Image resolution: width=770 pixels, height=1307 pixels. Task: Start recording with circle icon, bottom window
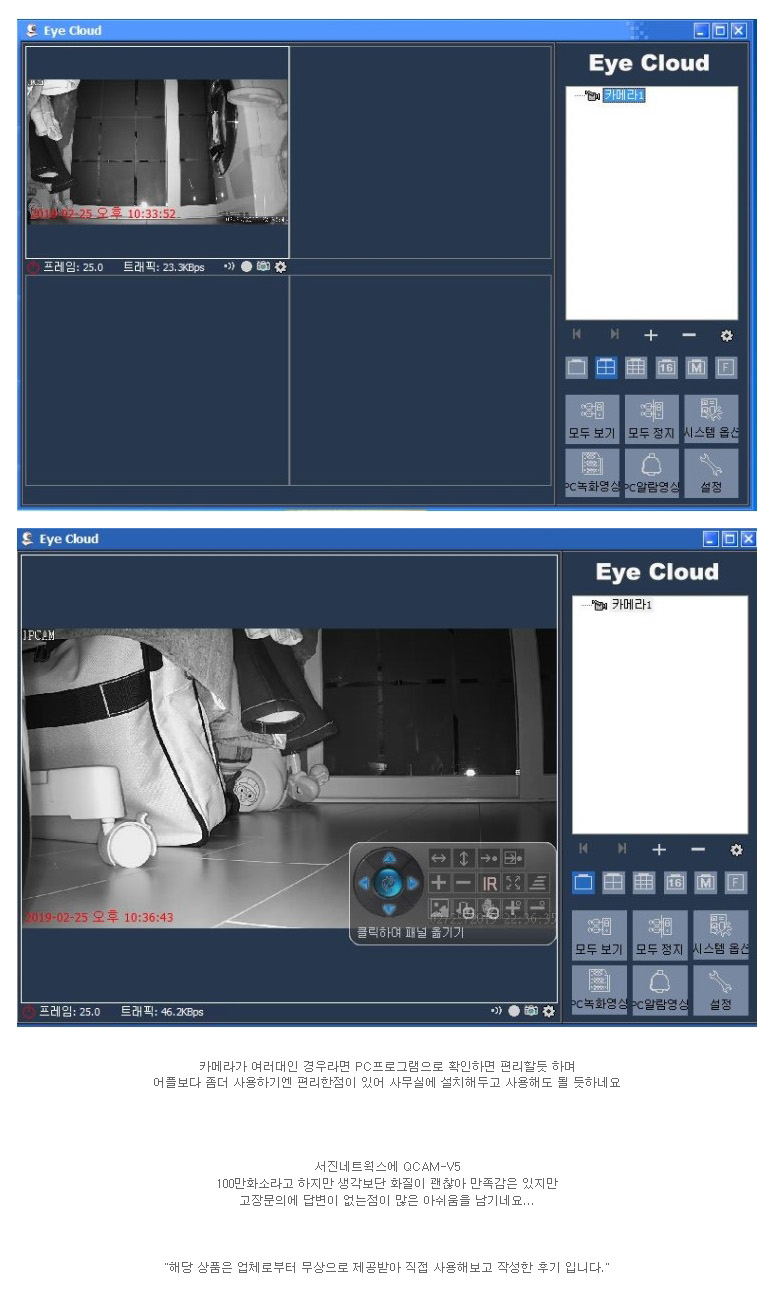[514, 1011]
